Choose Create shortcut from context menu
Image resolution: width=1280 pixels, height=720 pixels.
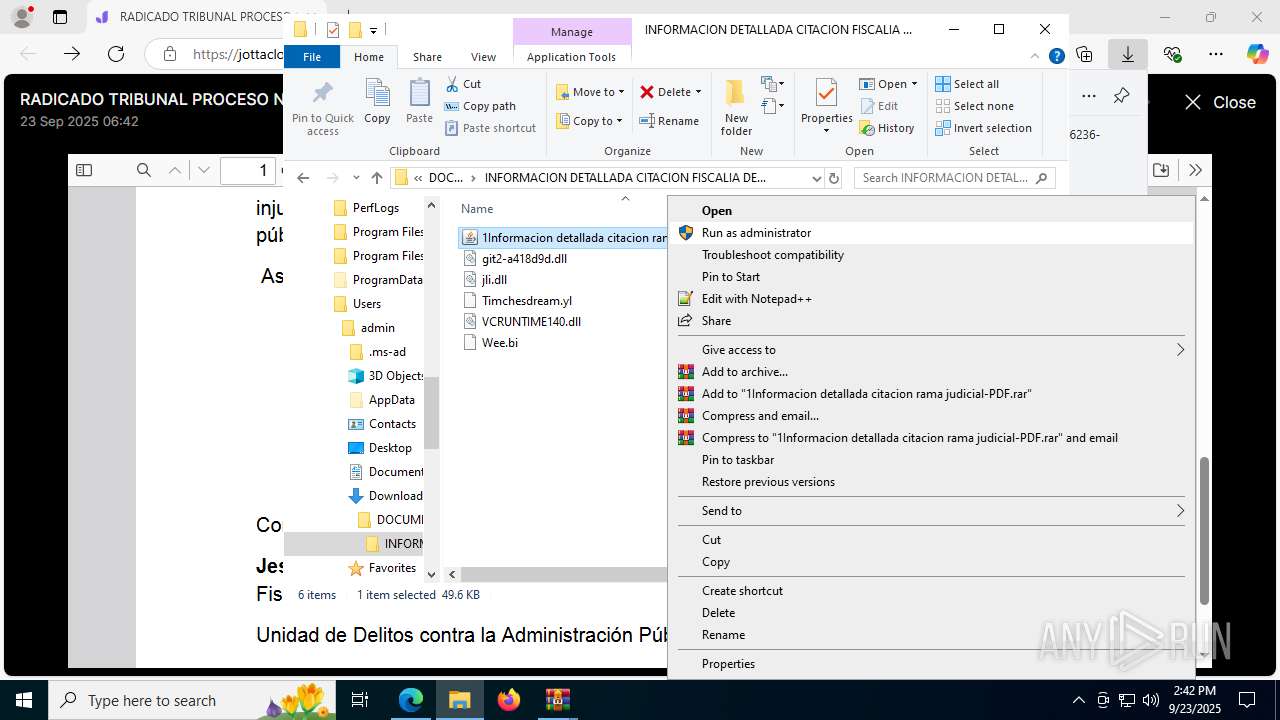click(x=931, y=591)
